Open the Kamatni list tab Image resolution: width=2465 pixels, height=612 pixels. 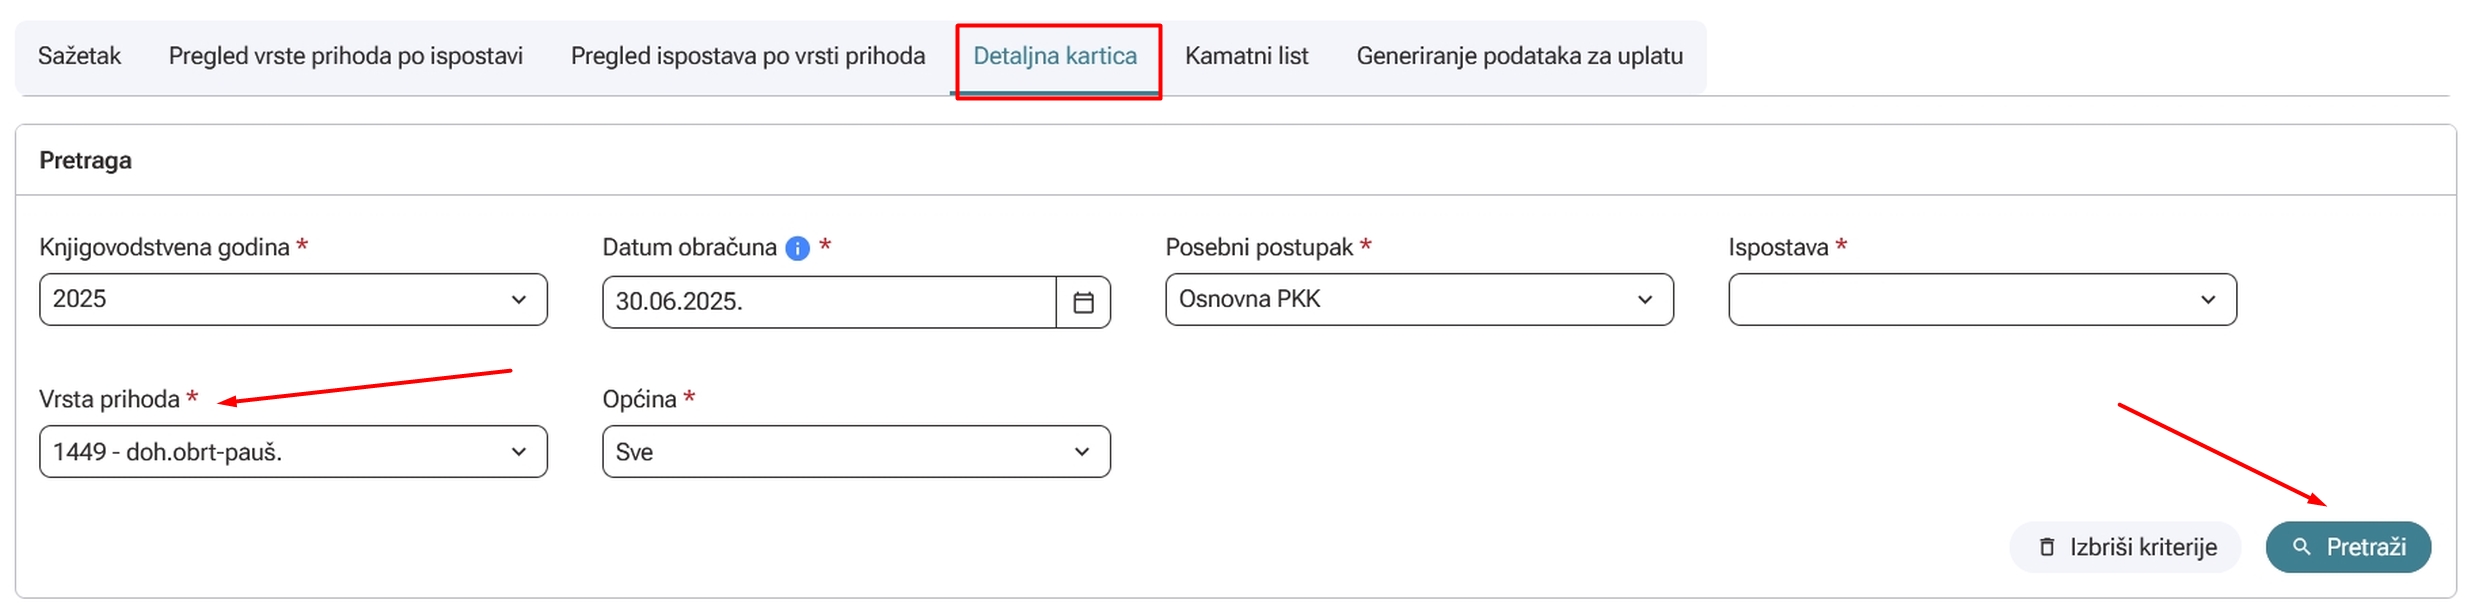click(x=1246, y=57)
